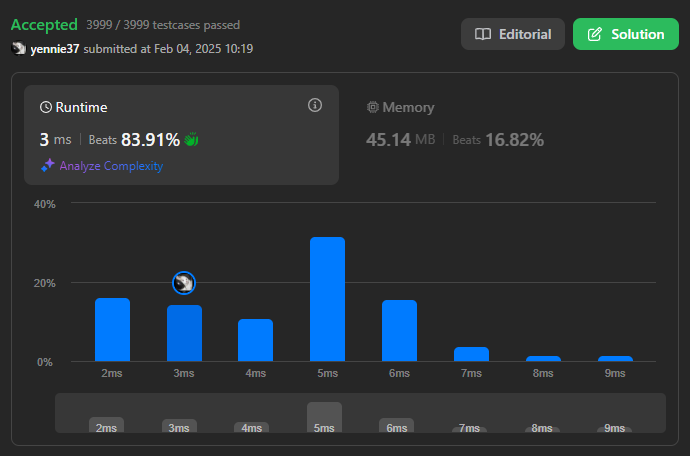Click the tallest 5ms bar
The width and height of the screenshot is (690, 456).
[x=327, y=299]
